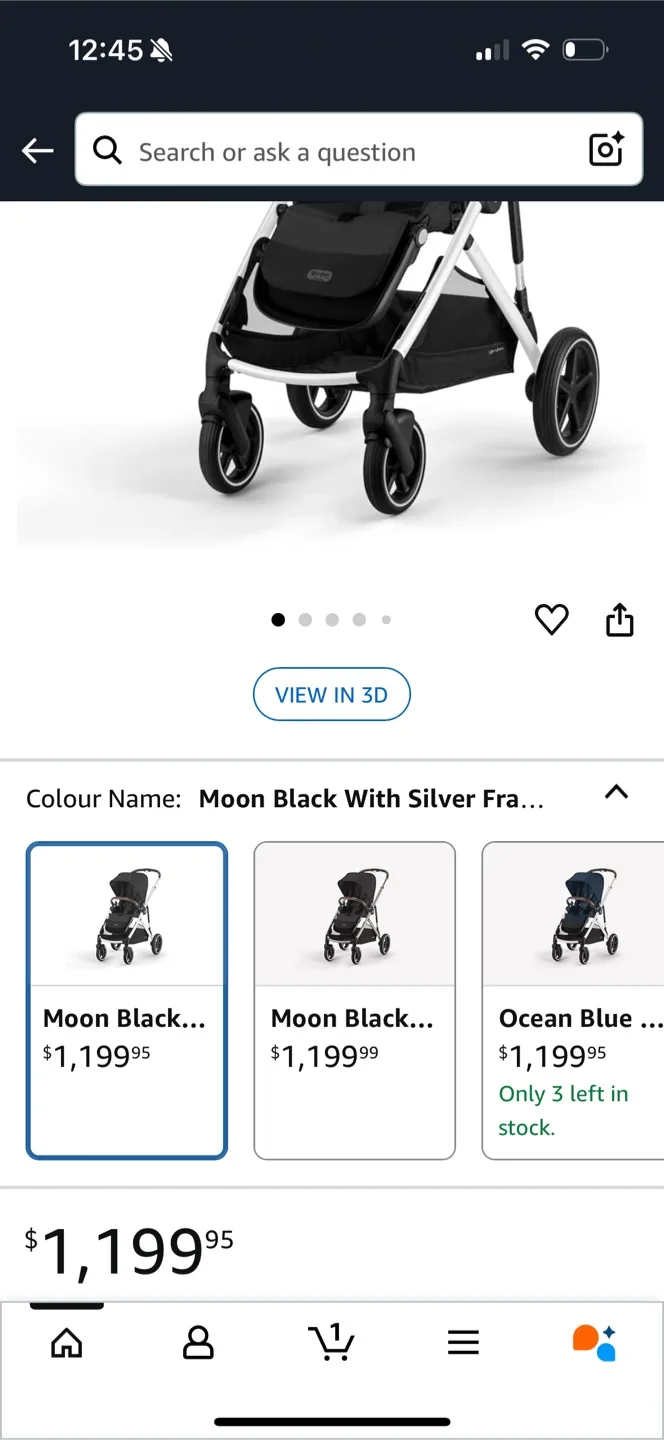Screen dimensions: 664x1440
Task: Tap the first carousel dot indicator
Action: (278, 619)
